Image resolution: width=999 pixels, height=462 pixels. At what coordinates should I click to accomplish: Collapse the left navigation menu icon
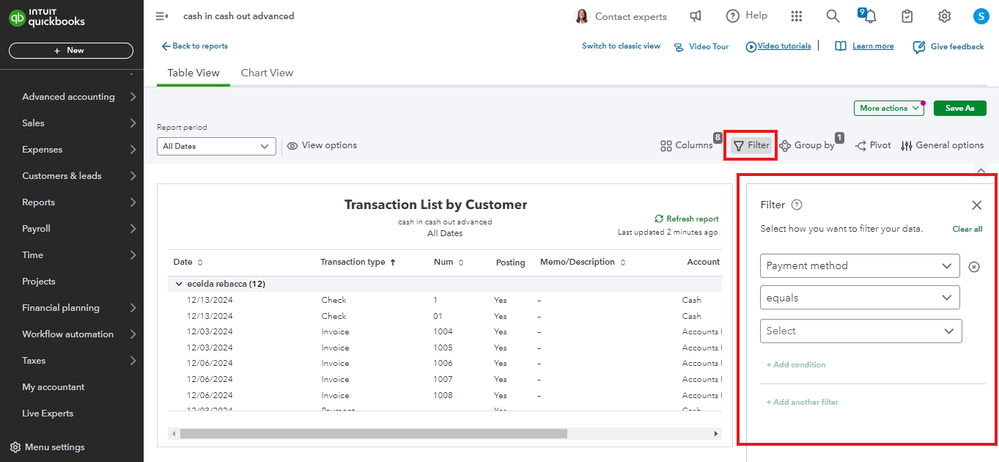tap(162, 16)
